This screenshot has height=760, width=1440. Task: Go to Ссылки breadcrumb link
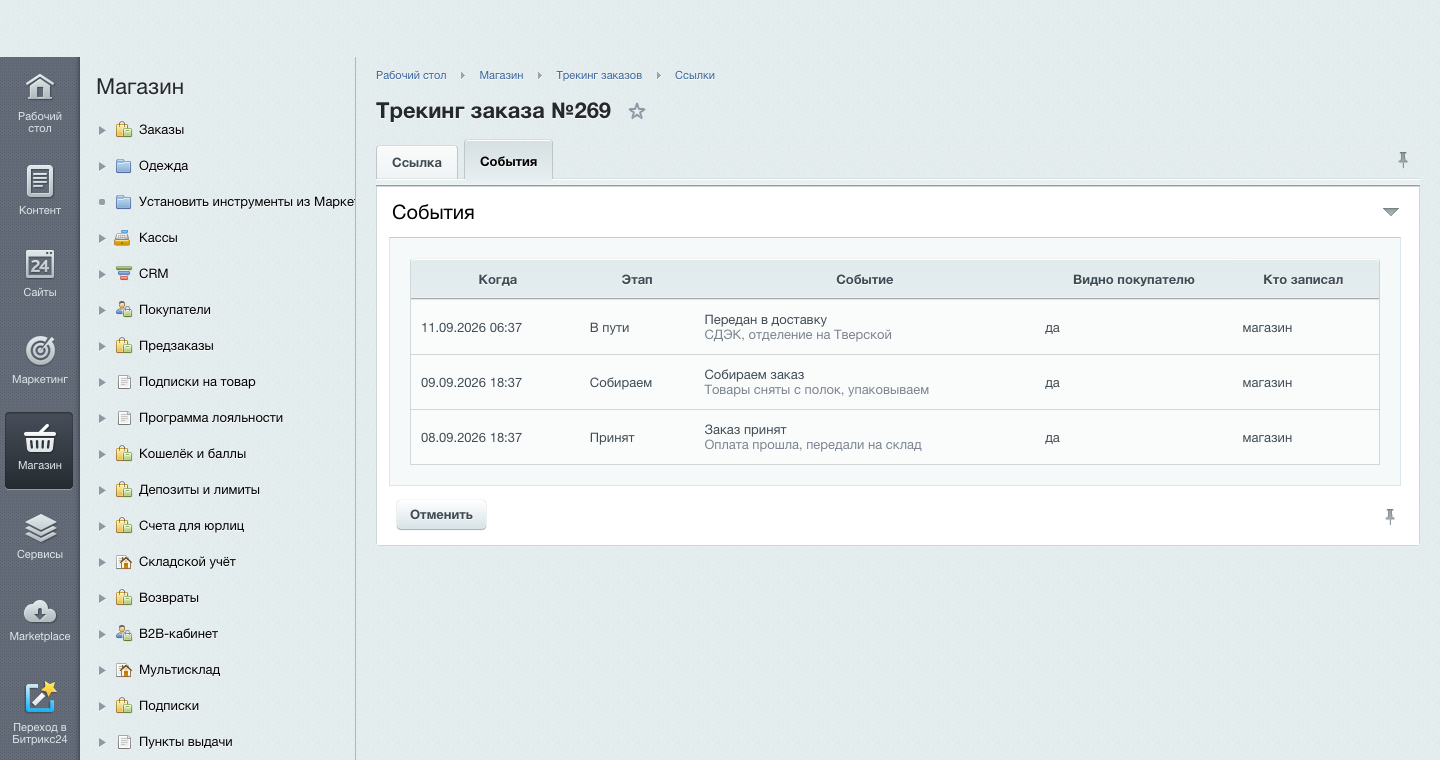click(x=695, y=75)
